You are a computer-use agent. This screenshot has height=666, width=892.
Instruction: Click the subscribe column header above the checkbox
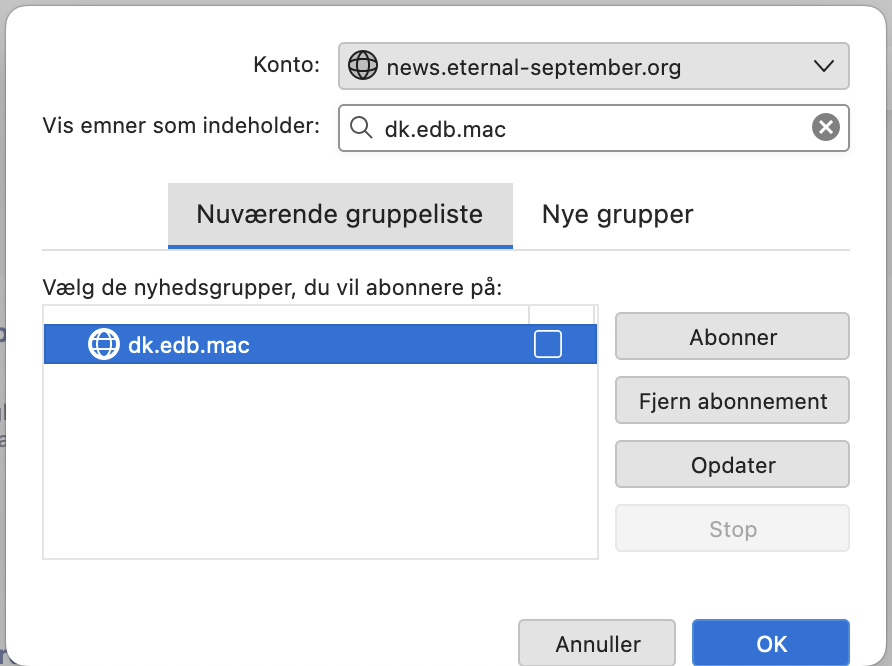(x=561, y=315)
